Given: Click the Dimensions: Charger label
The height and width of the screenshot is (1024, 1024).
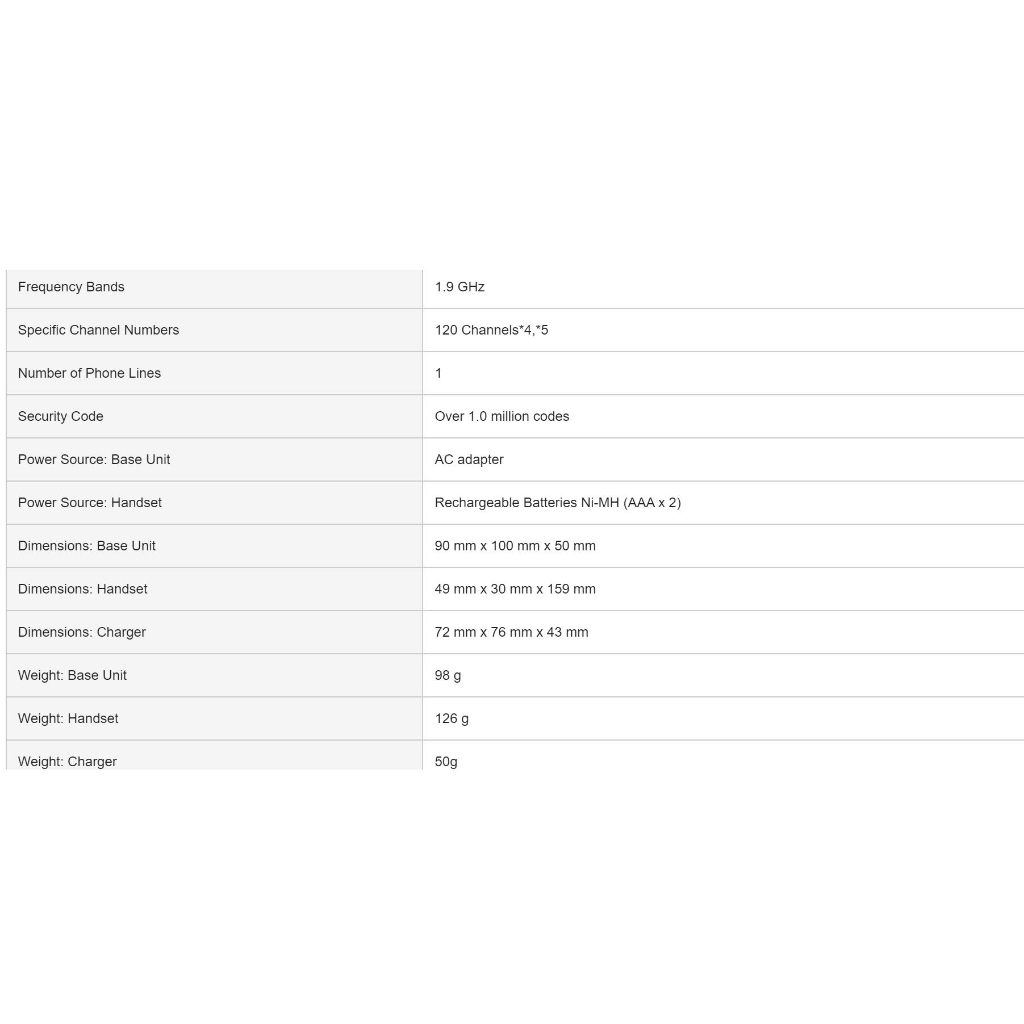Looking at the screenshot, I should tap(82, 631).
